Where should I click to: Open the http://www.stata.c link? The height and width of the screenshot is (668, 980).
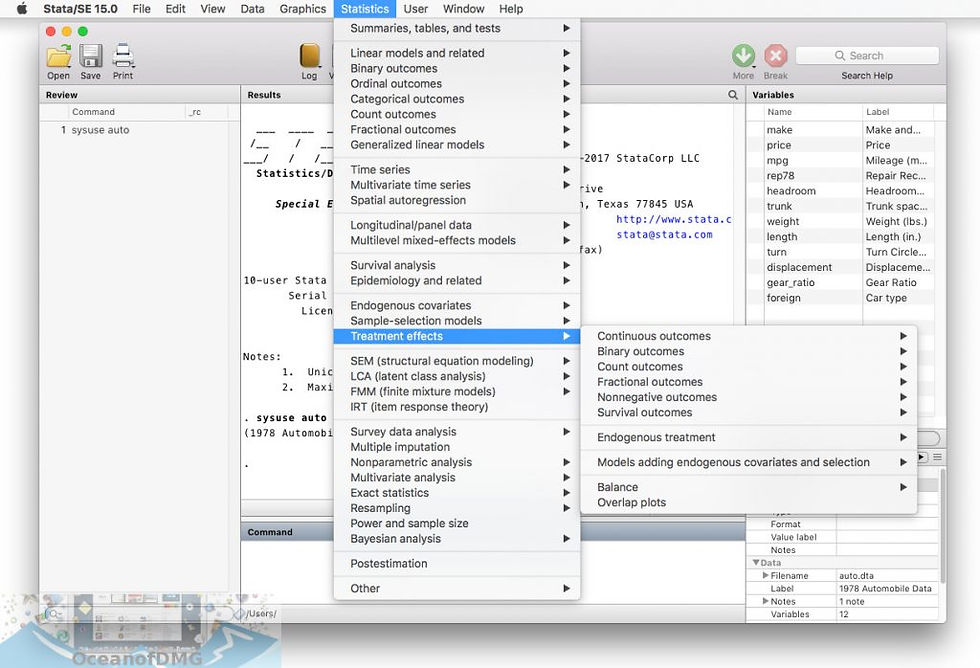(x=673, y=219)
